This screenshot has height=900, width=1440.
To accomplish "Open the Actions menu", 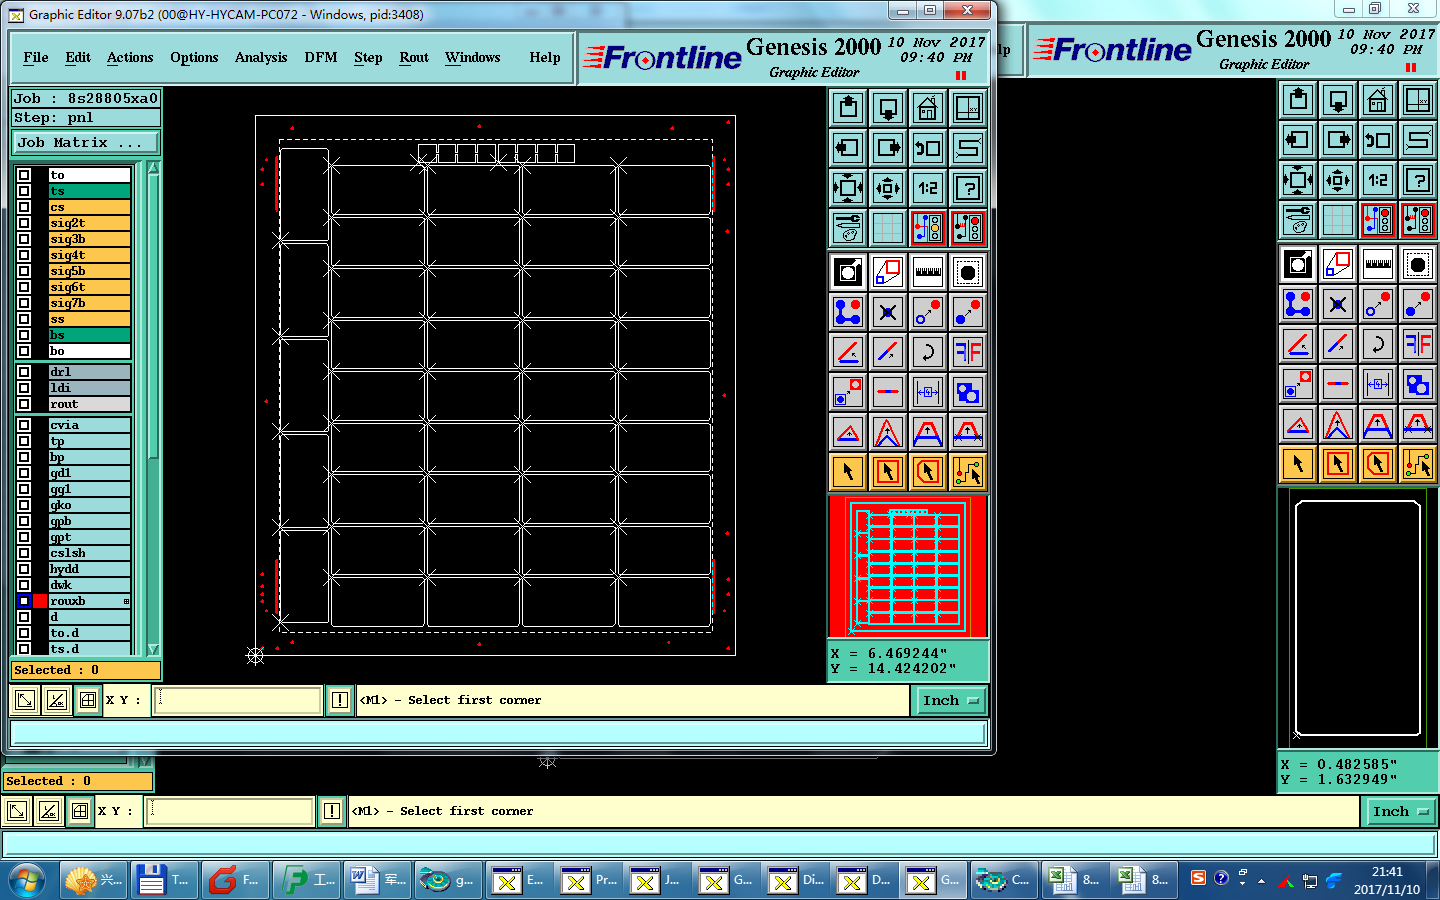I will [130, 57].
